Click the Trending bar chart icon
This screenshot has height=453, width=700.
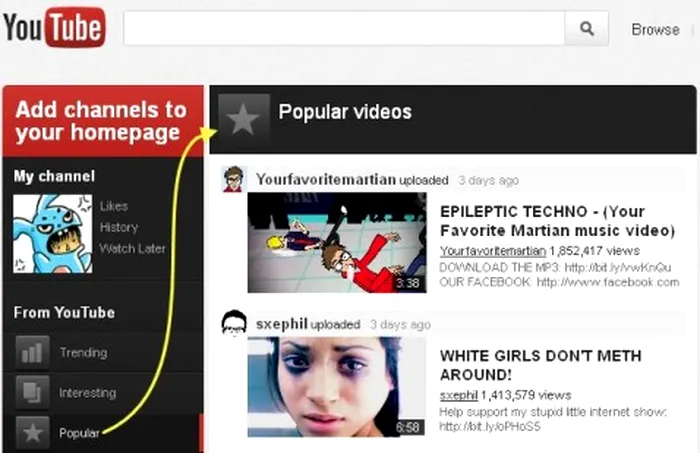(32, 353)
